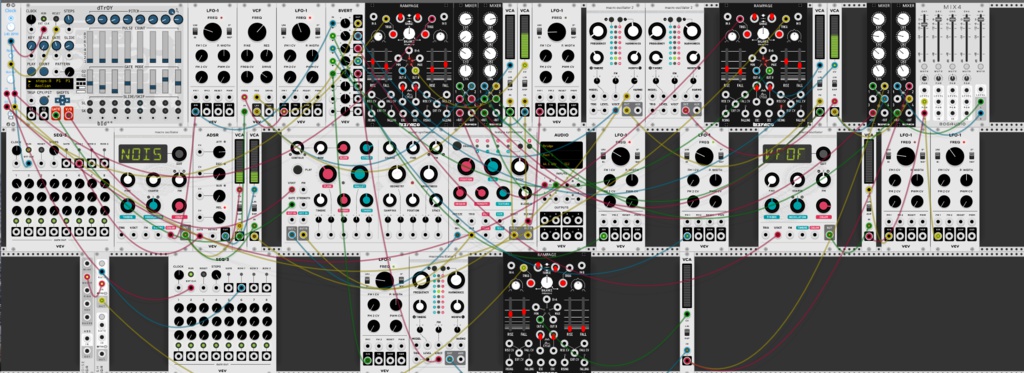Click the STEPS knob on bottom-row SEQ-3

216,275
